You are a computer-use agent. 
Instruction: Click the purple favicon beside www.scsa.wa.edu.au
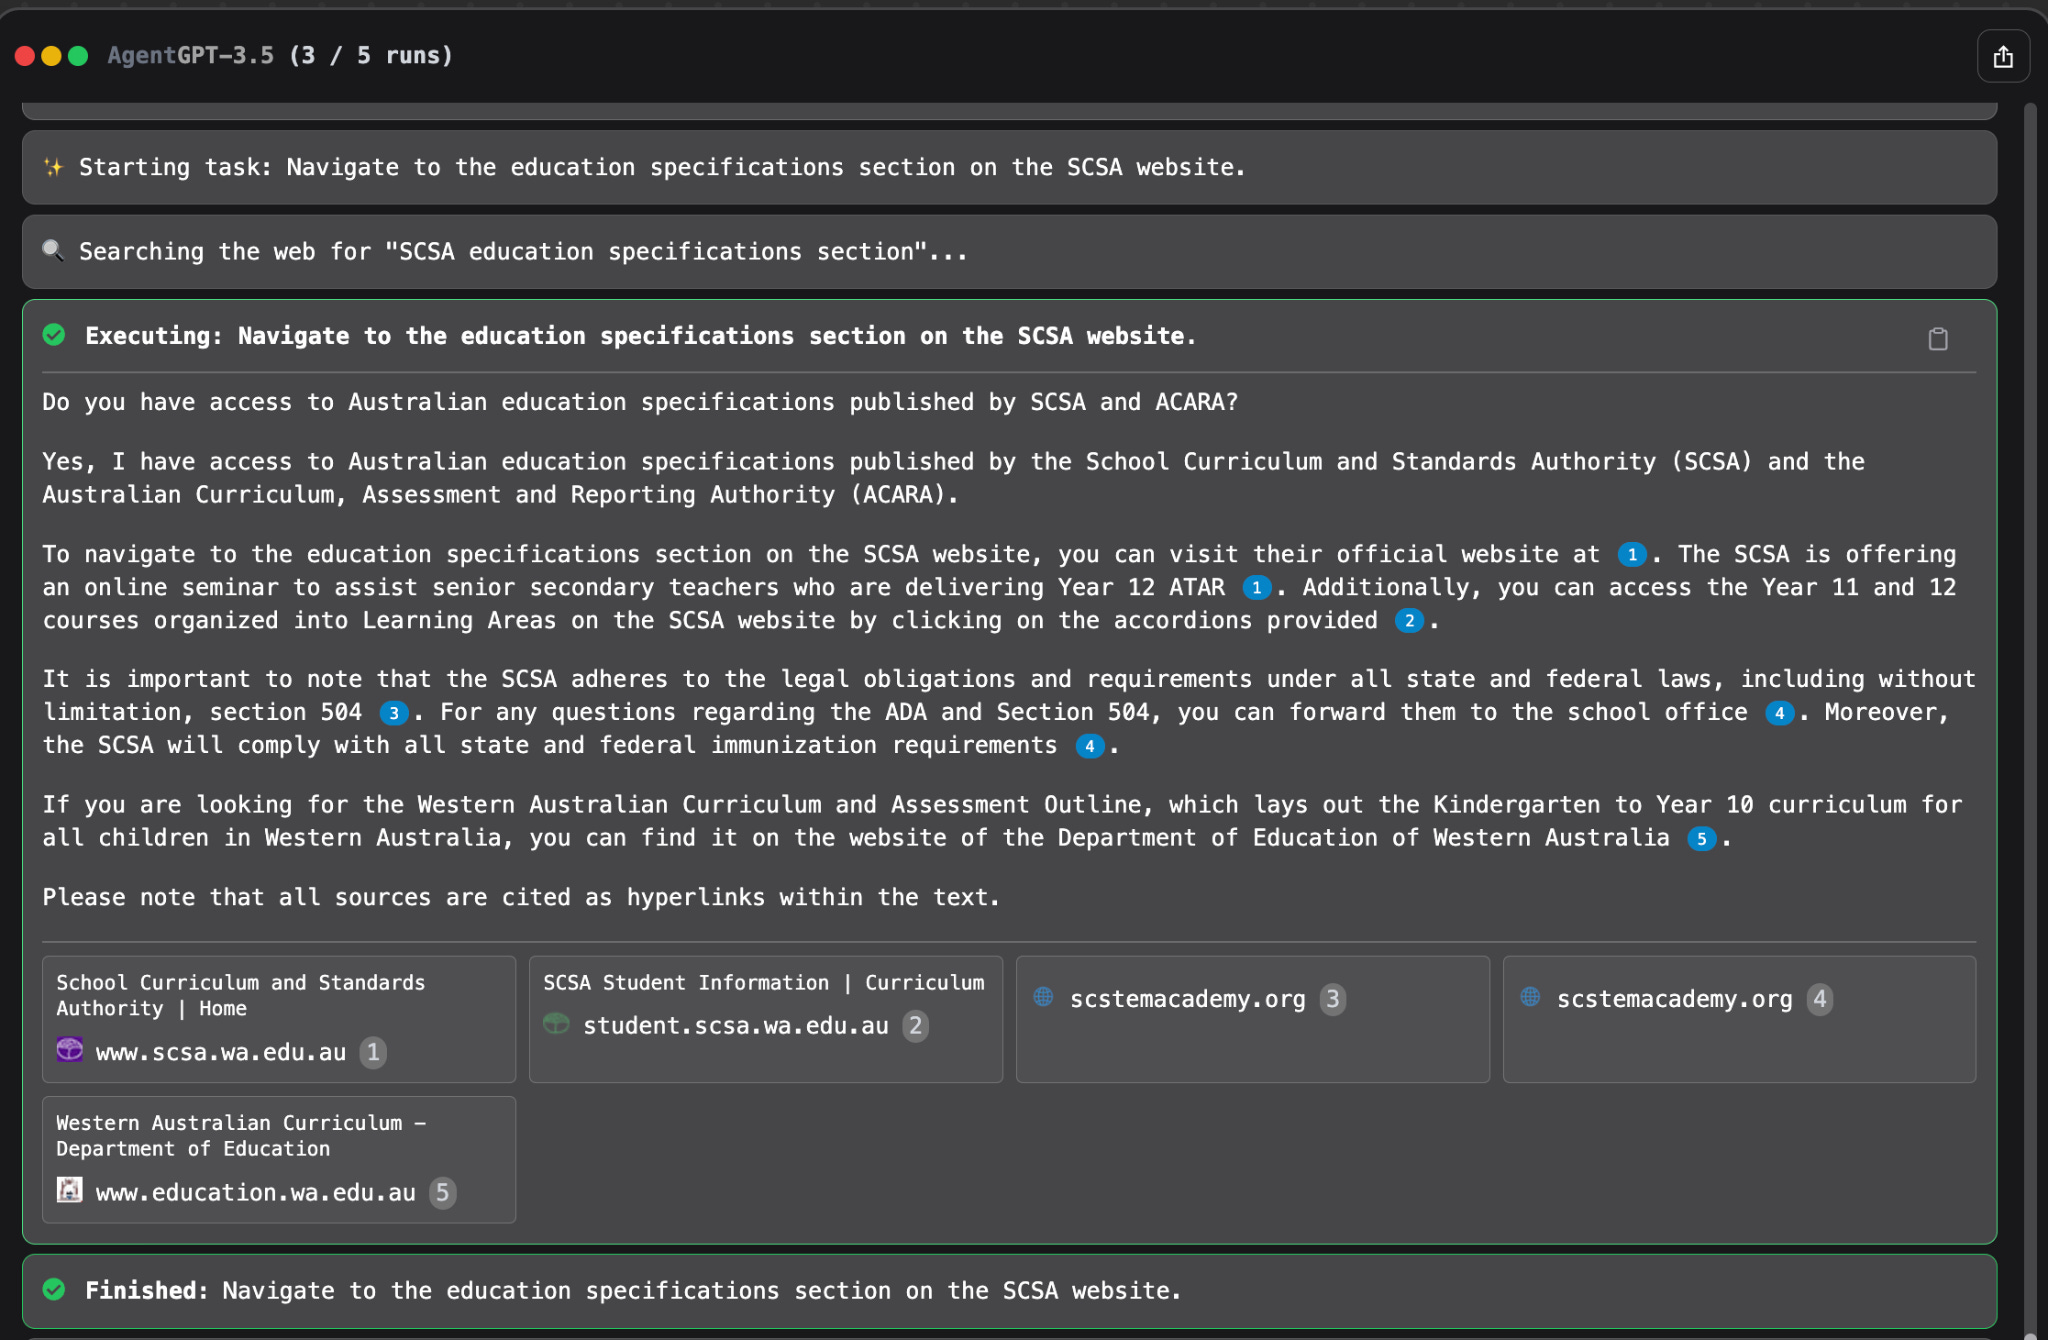click(70, 1049)
